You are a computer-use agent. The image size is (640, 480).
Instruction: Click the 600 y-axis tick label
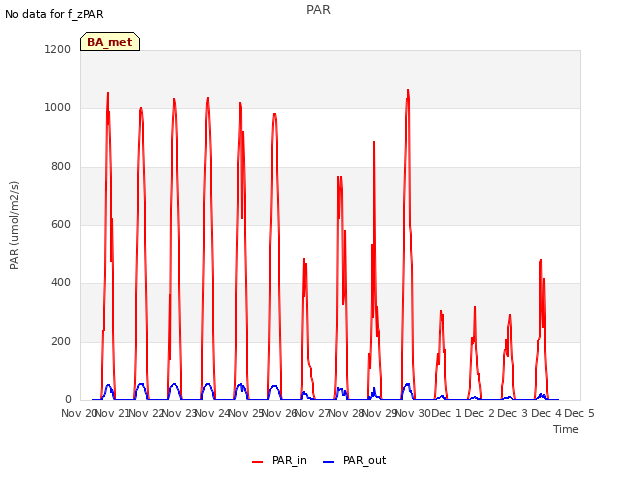click(x=61, y=224)
